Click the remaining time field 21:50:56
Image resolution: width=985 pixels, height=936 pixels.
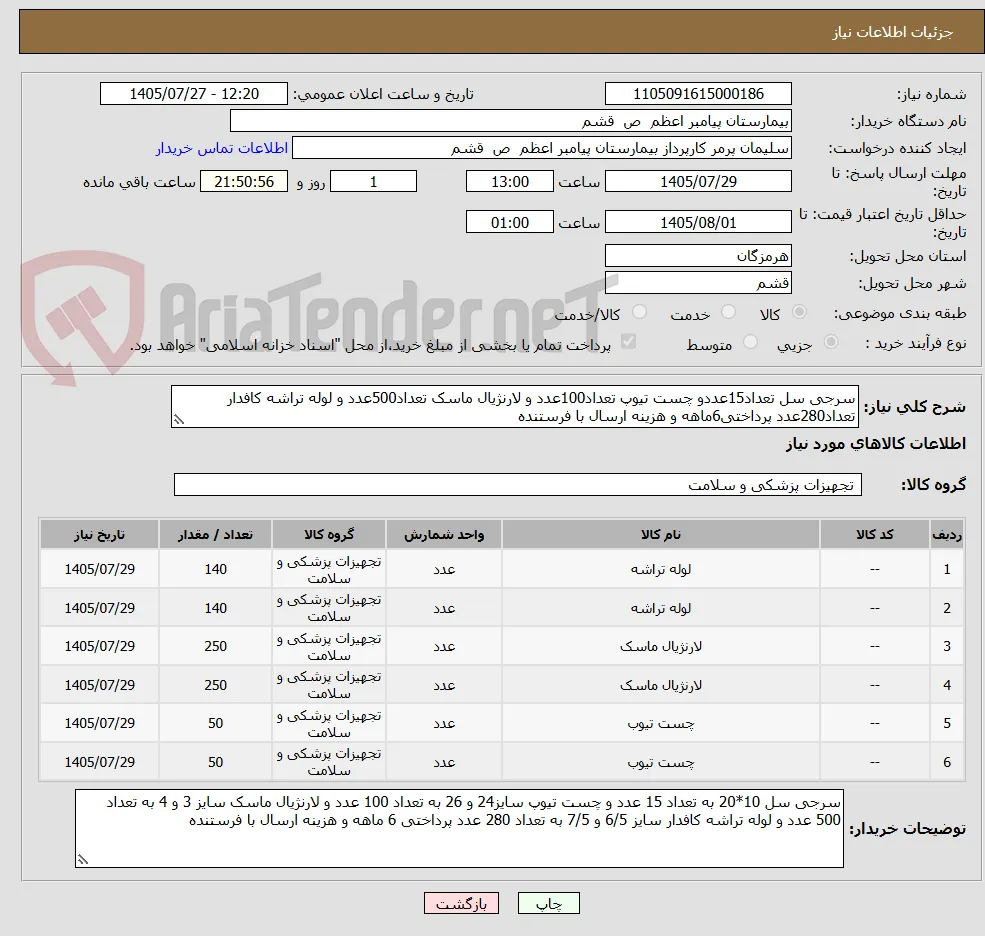(244, 182)
